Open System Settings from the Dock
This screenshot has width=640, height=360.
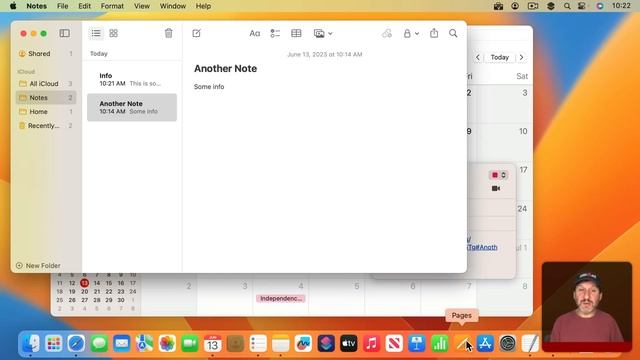pyautogui.click(x=508, y=343)
